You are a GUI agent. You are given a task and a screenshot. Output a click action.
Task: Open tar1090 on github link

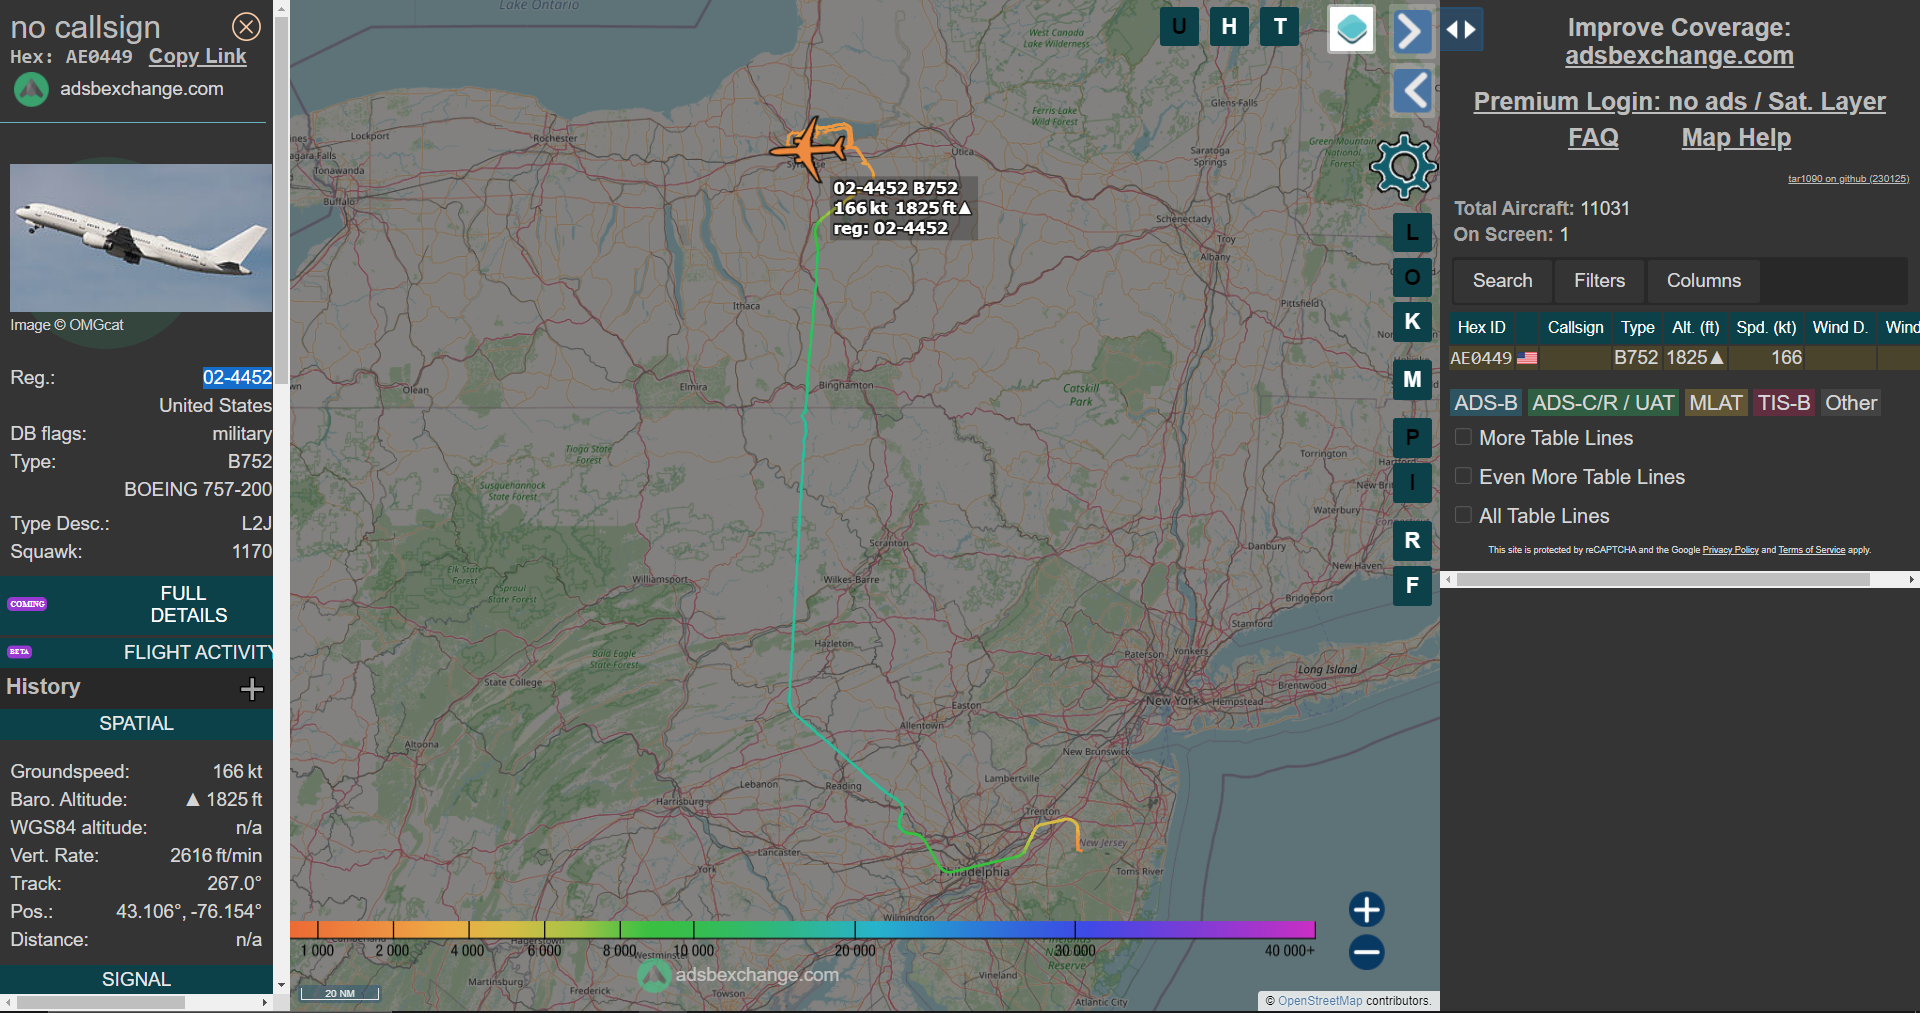(x=1848, y=179)
